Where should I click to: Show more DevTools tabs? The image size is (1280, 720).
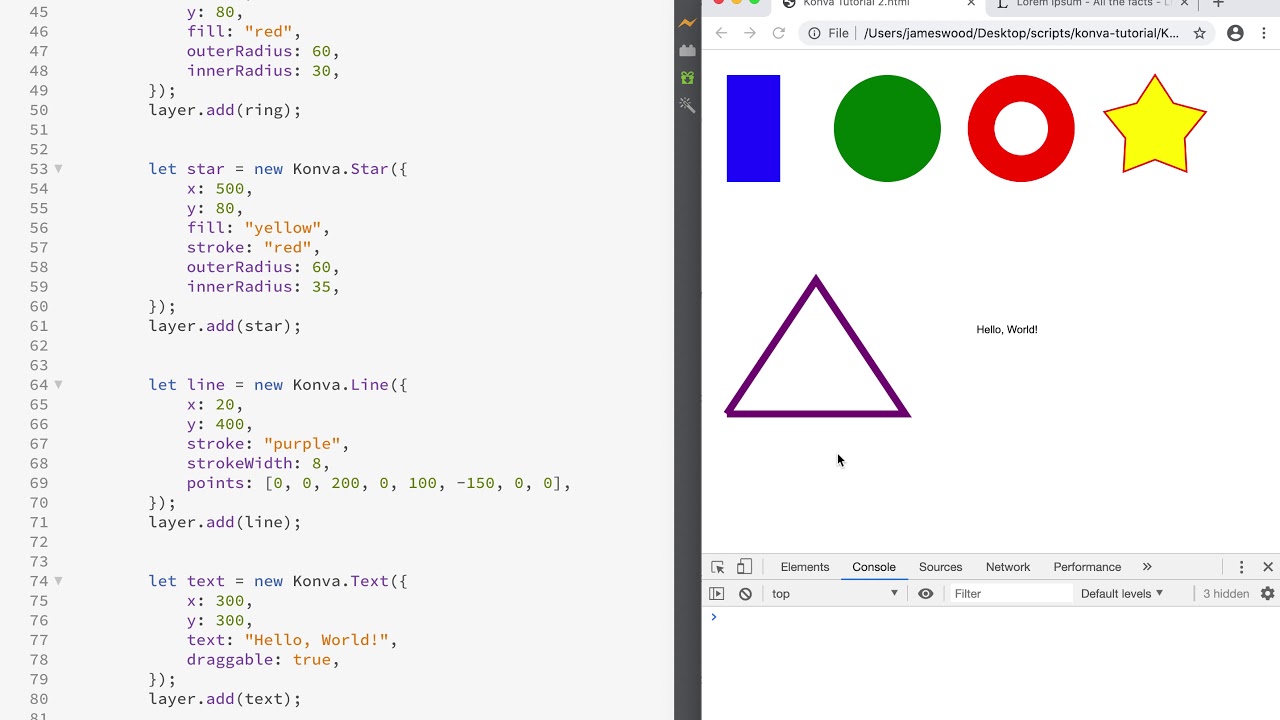pyautogui.click(x=1147, y=567)
